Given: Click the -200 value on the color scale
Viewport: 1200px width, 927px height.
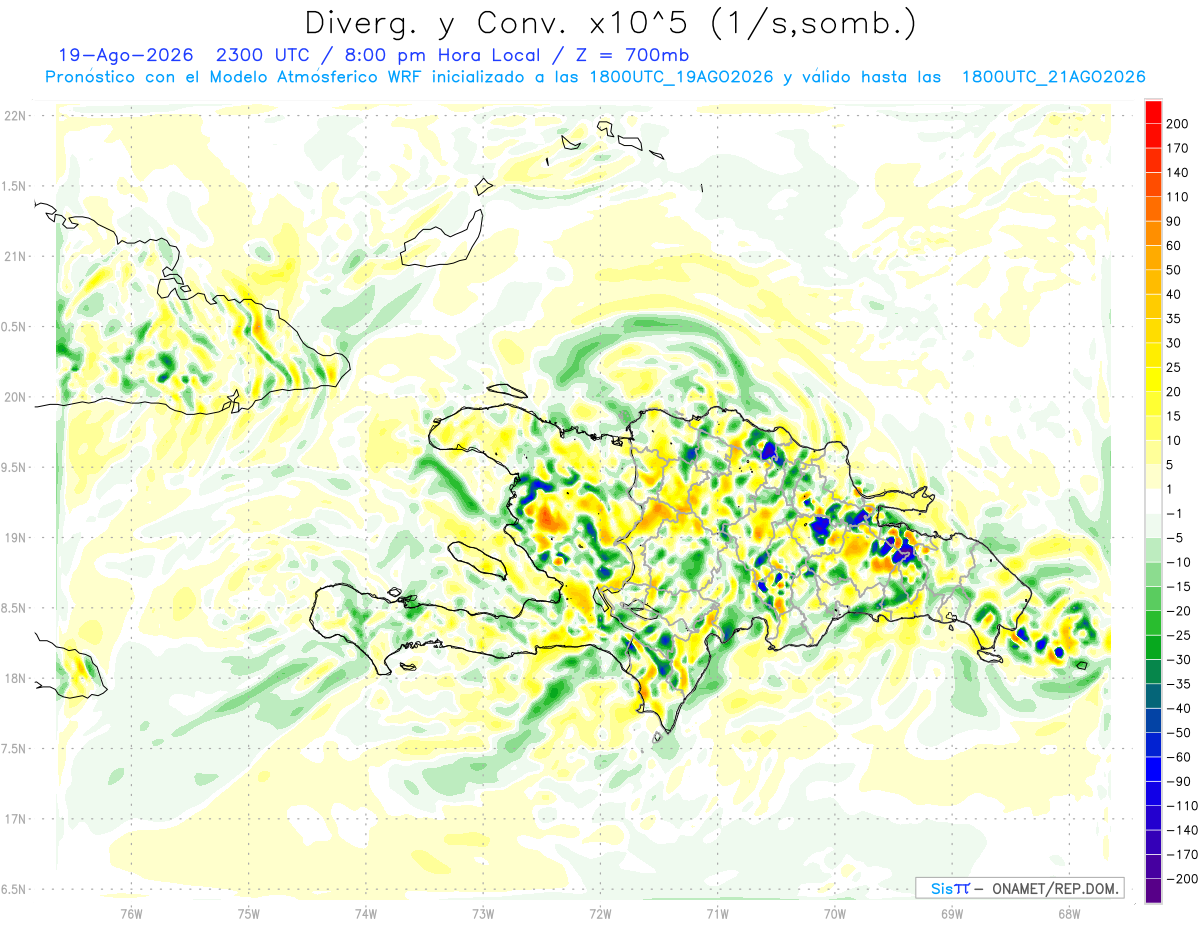Looking at the screenshot, I should click(1181, 879).
